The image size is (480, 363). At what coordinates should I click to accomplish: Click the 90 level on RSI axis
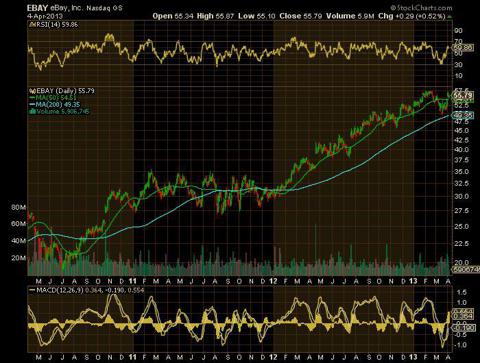458,31
